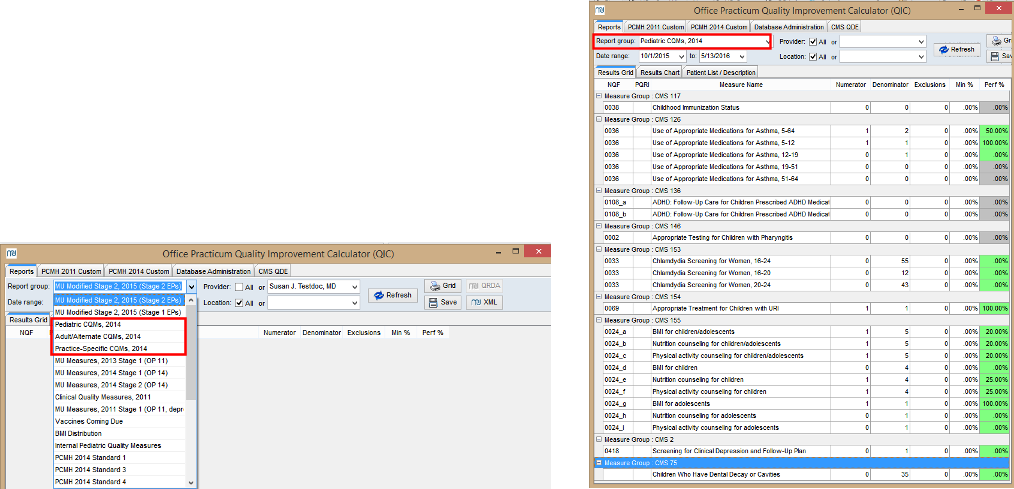
Task: Collapse Measure Group CMS 146
Action: 599,226
